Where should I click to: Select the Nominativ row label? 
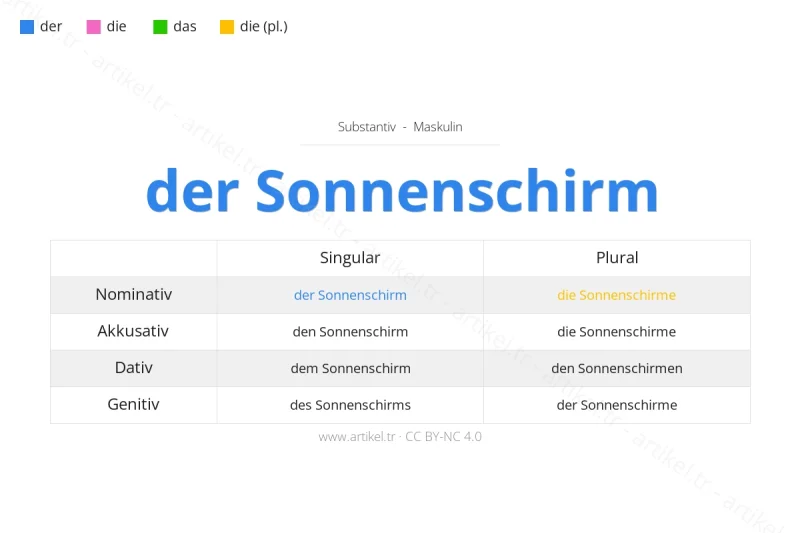coord(134,295)
